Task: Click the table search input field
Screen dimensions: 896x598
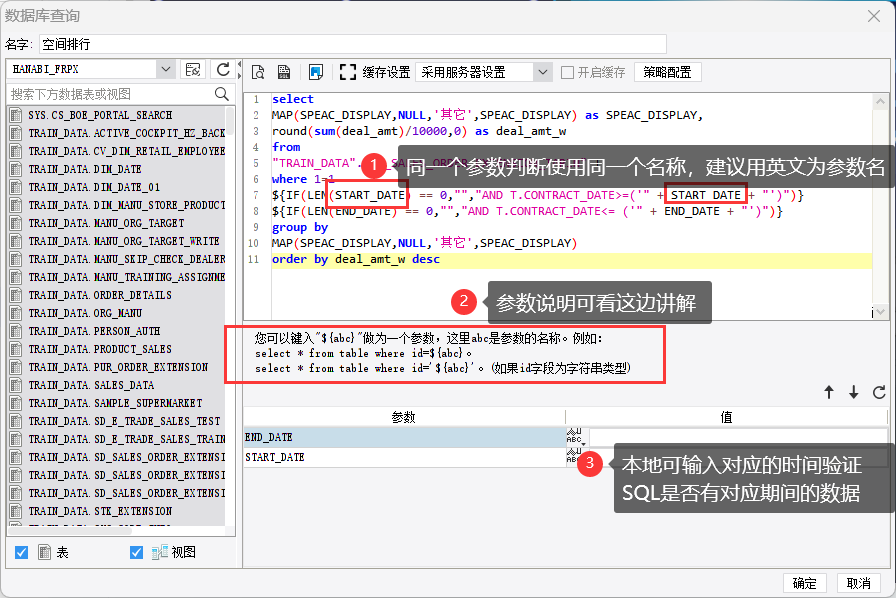Action: 110,94
